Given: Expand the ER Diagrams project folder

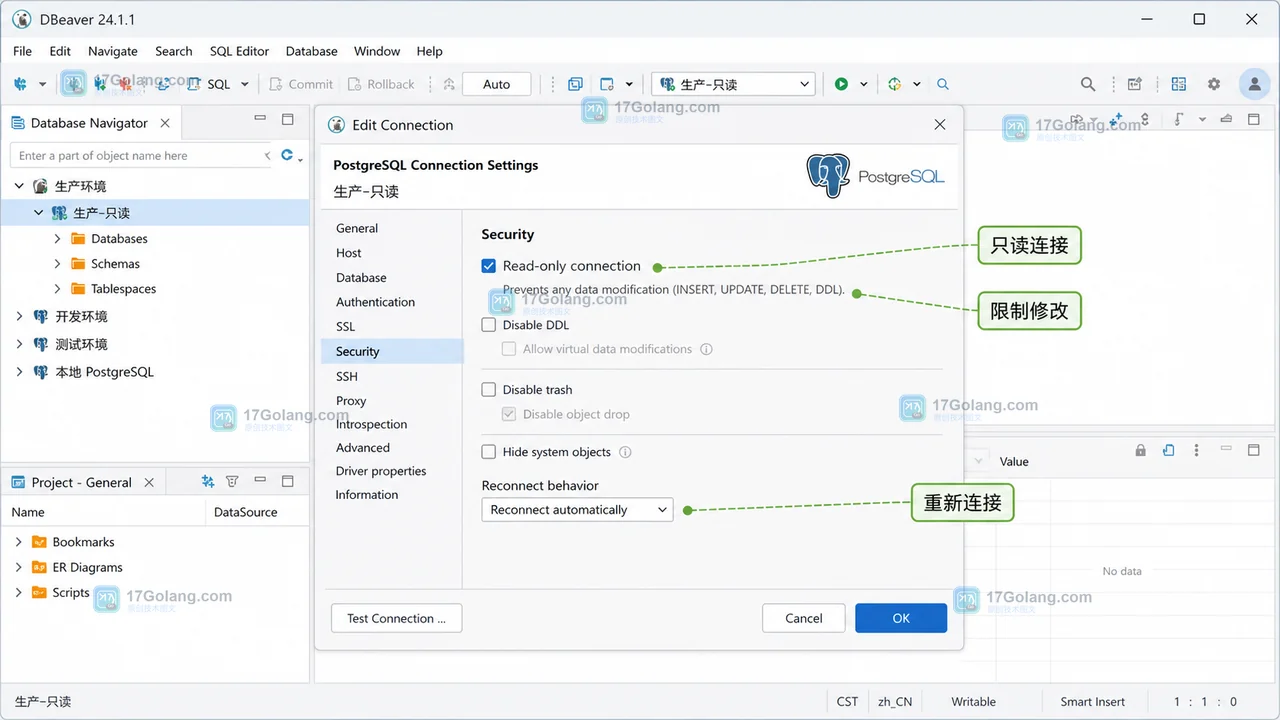Looking at the screenshot, I should point(19,567).
